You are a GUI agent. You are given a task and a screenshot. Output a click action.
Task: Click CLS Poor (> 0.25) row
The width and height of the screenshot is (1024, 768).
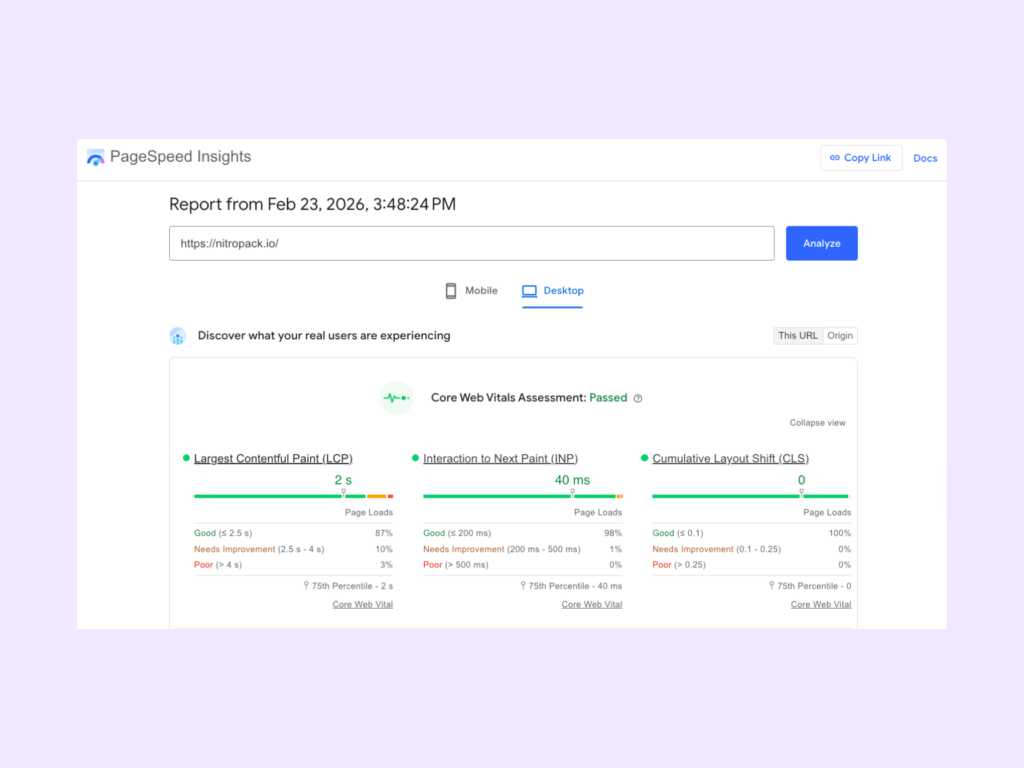752,565
